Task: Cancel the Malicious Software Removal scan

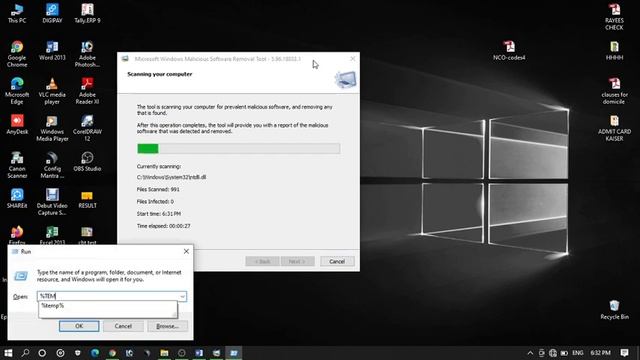Action: [x=337, y=261]
